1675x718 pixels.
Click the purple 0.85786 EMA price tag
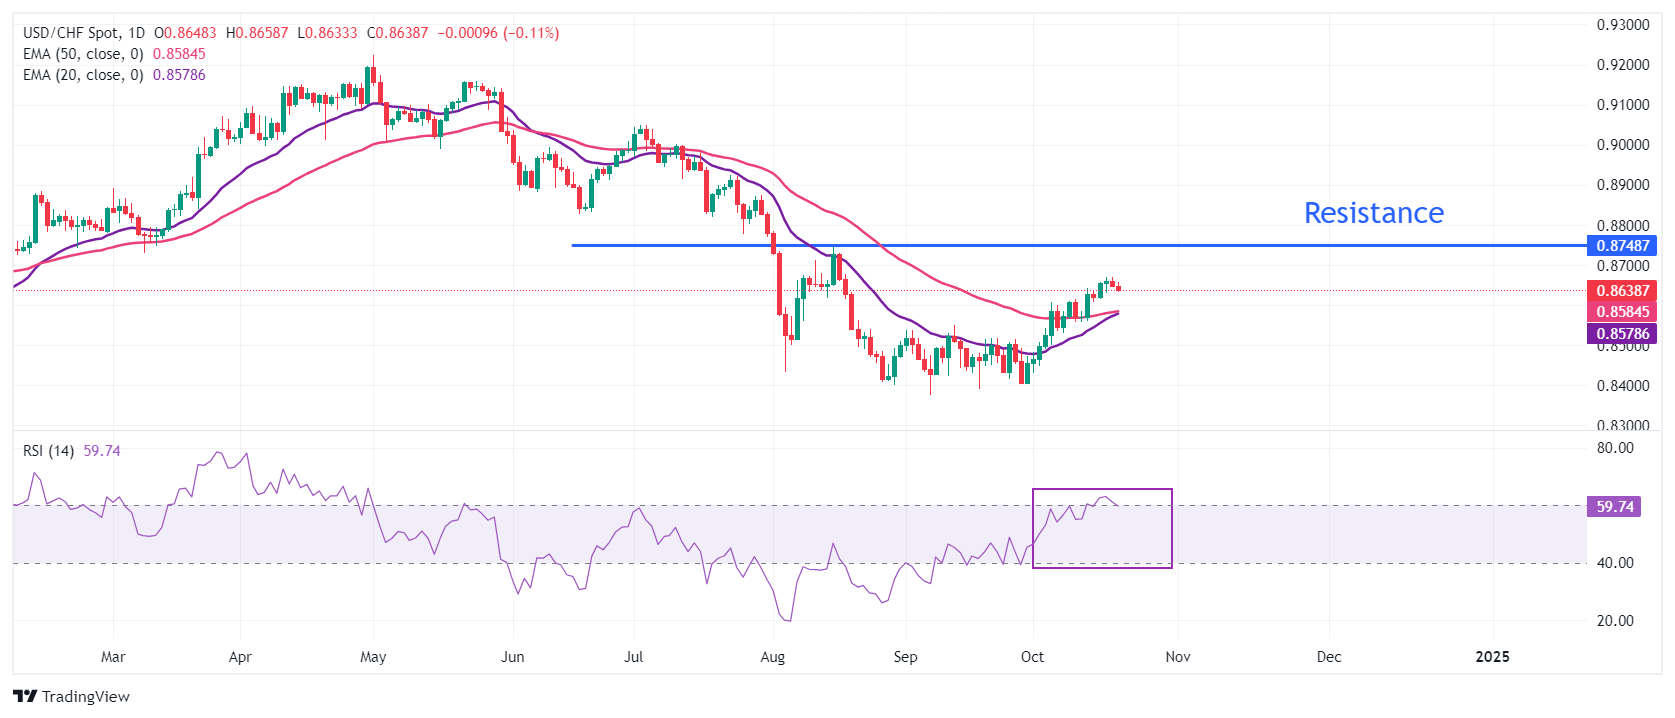[1622, 334]
